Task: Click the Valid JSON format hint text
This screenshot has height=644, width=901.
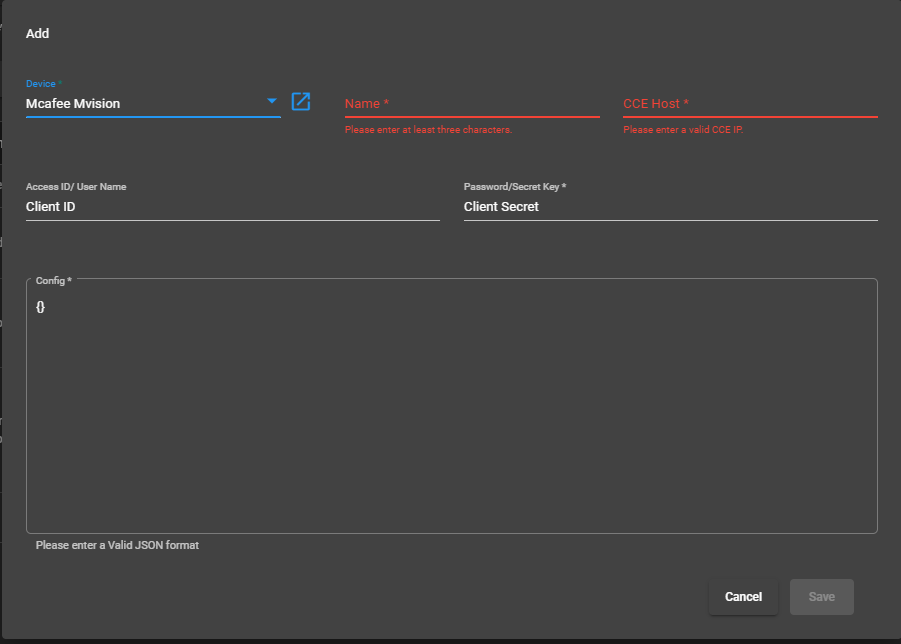Action: pos(117,545)
